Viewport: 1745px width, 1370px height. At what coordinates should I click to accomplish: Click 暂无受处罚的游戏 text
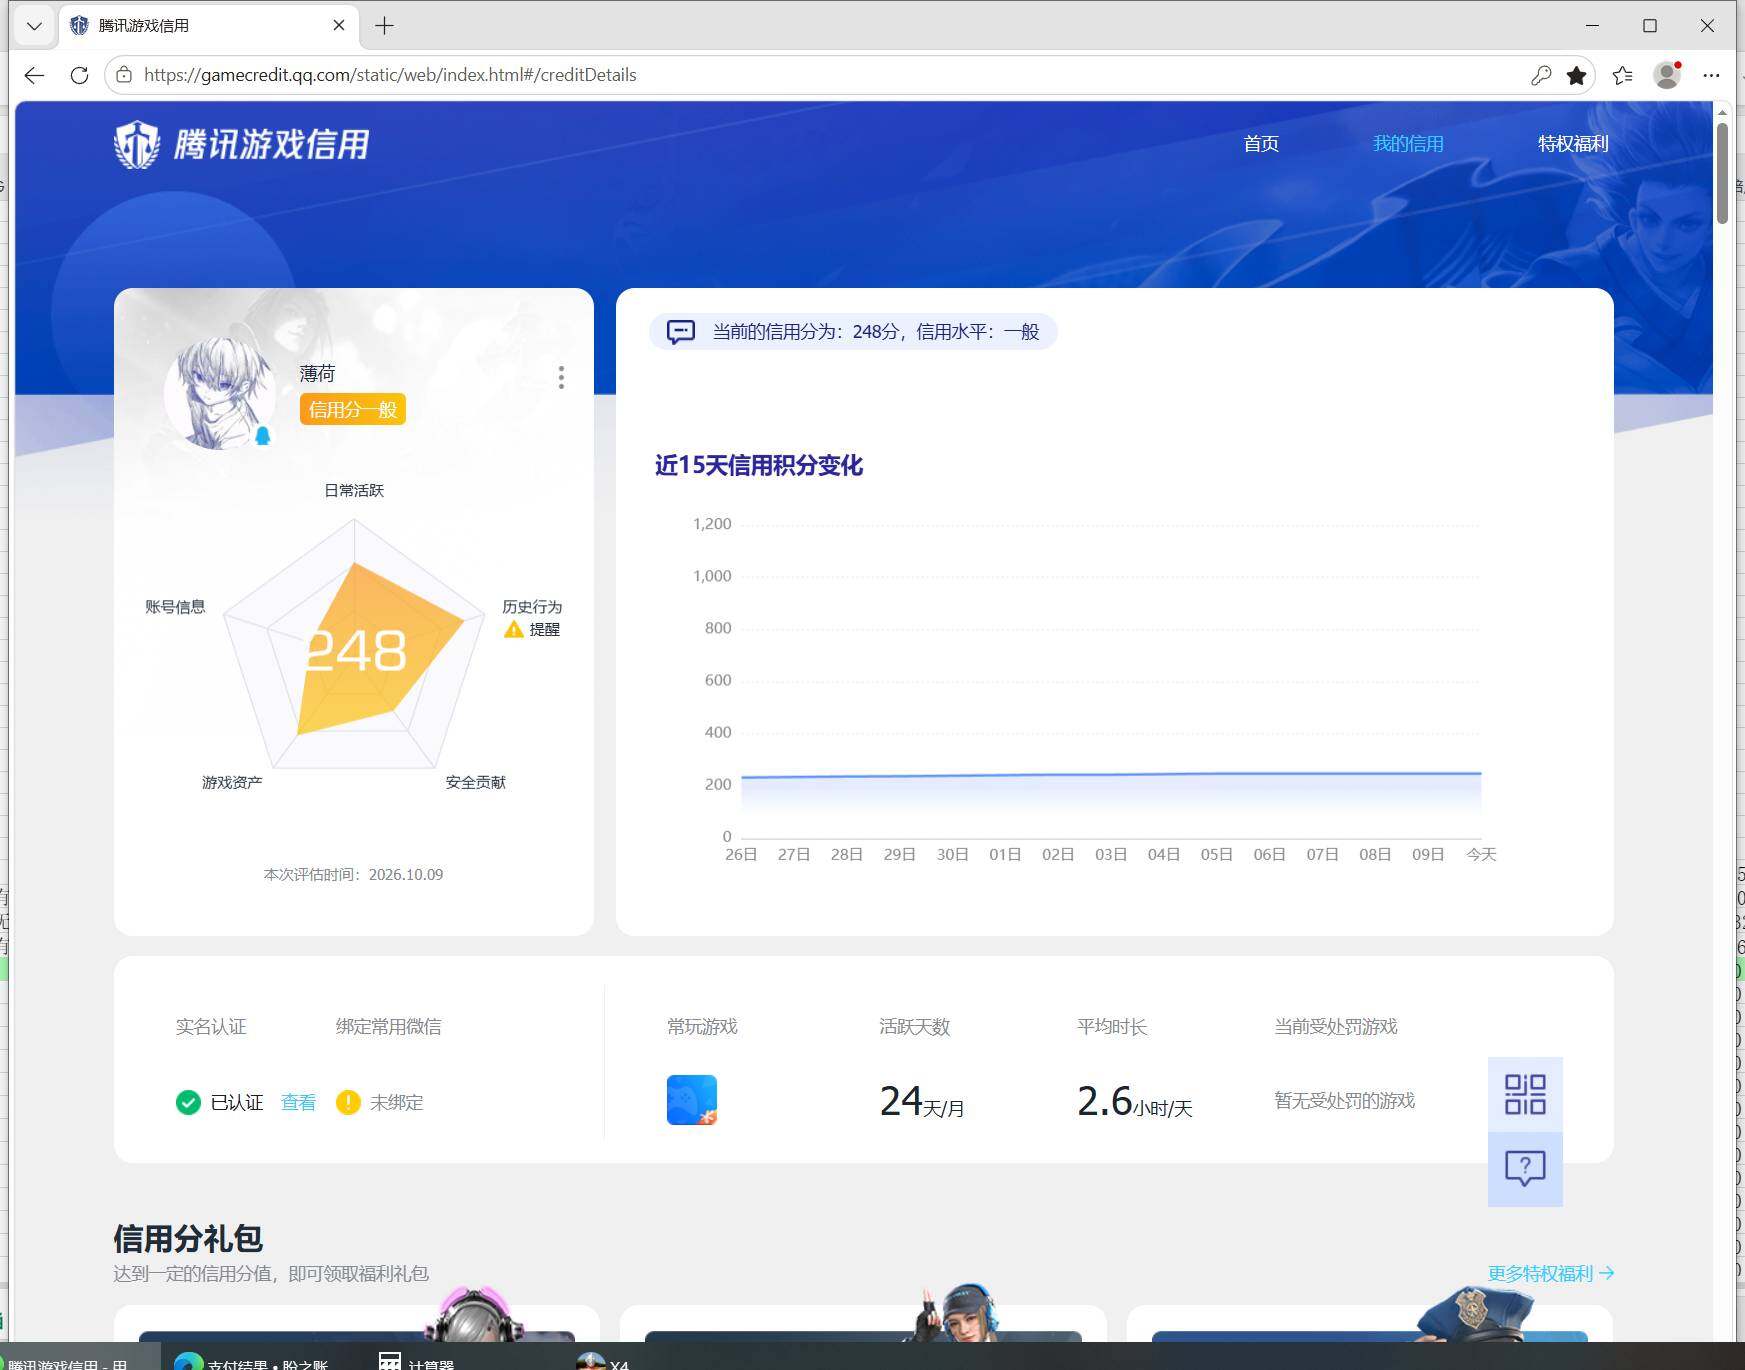click(x=1345, y=1100)
